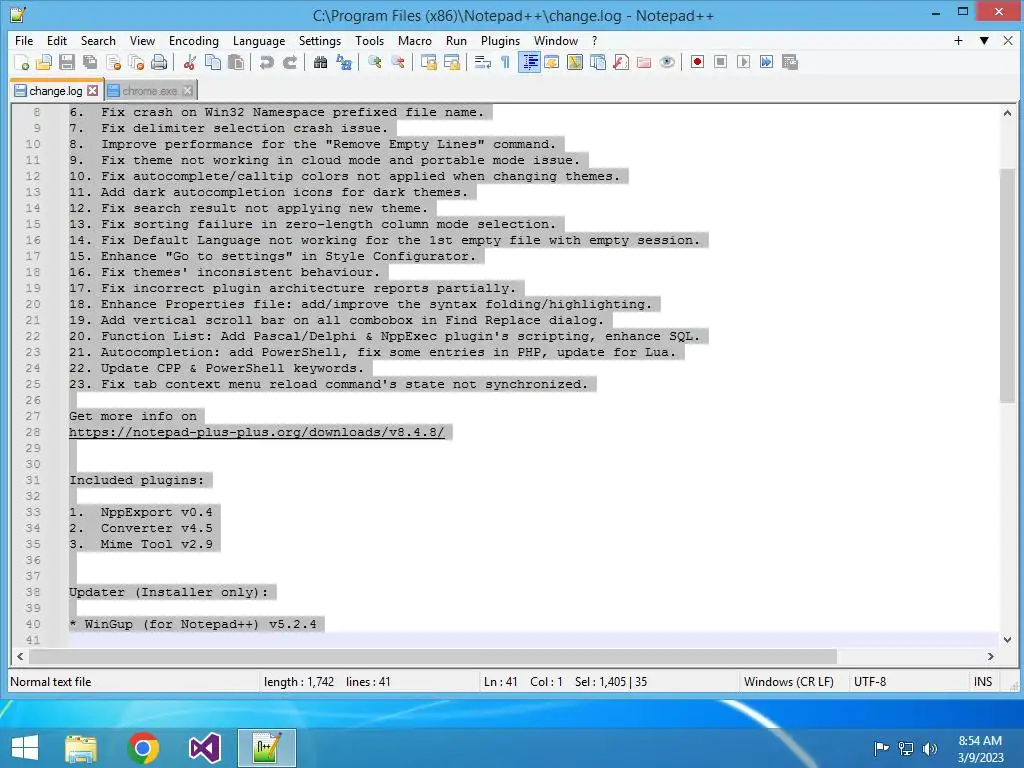Click the Close All toolbar icon
The height and width of the screenshot is (768, 1024).
point(136,62)
